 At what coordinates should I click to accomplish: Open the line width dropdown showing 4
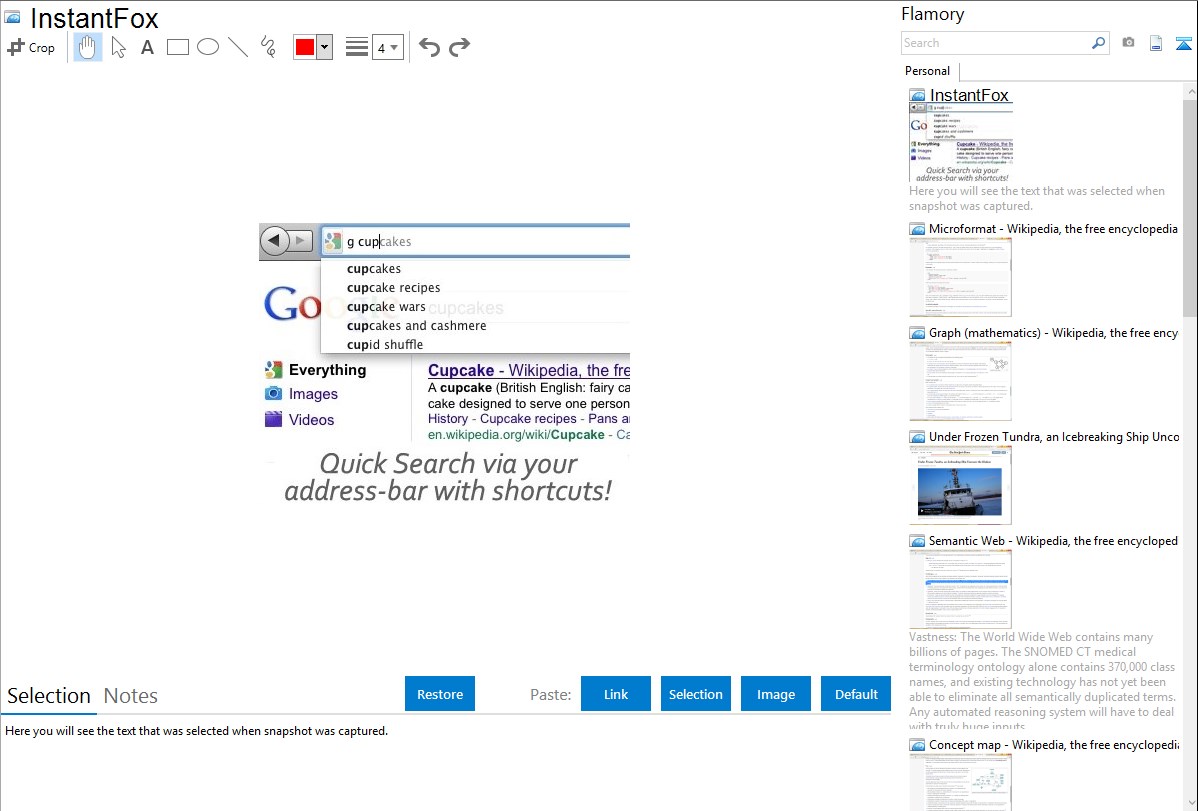tap(387, 47)
